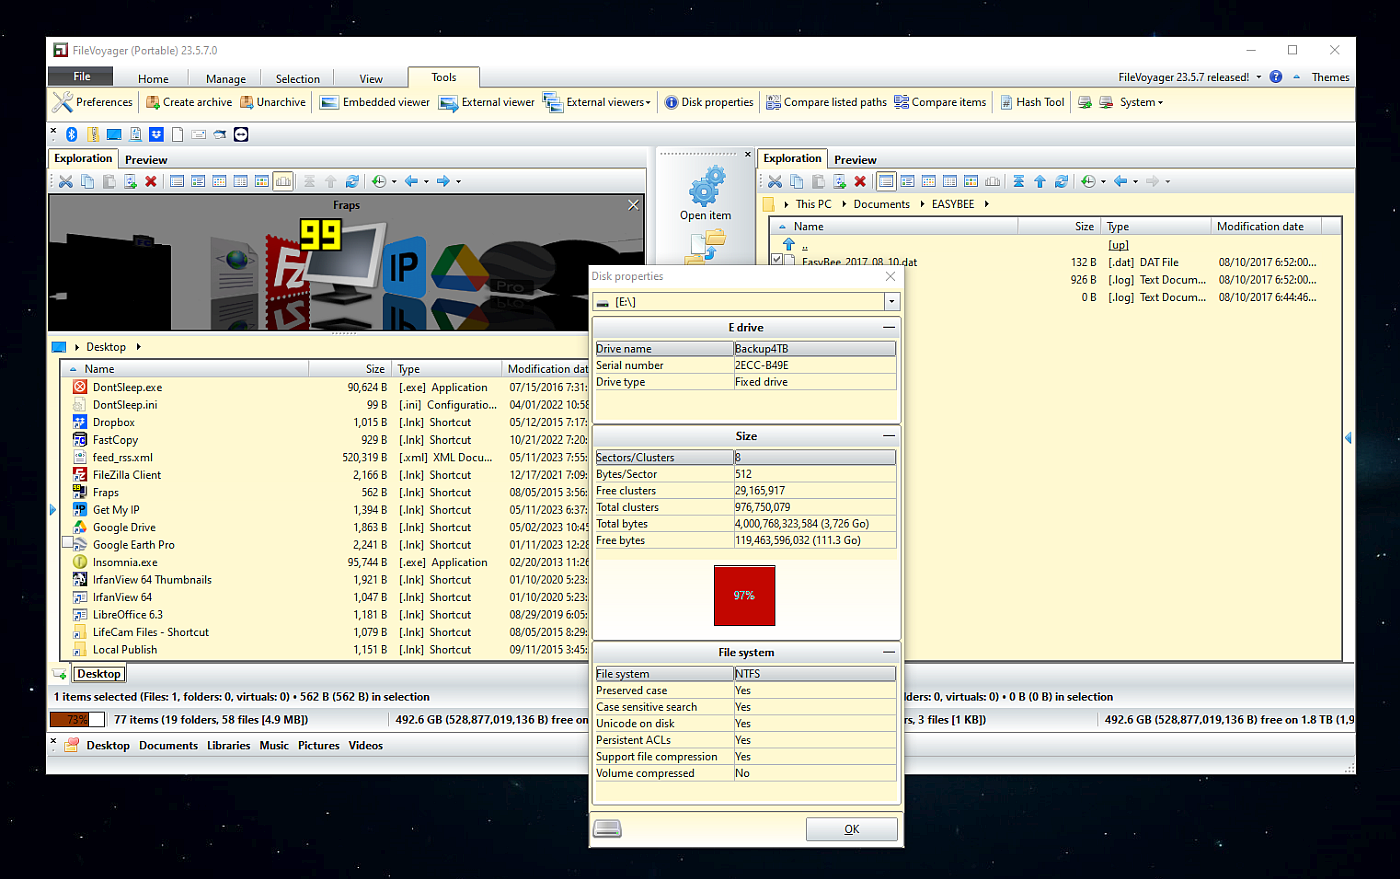Click the 73% usage bar in status bar
Screen dimensions: 1400x879
coord(77,719)
